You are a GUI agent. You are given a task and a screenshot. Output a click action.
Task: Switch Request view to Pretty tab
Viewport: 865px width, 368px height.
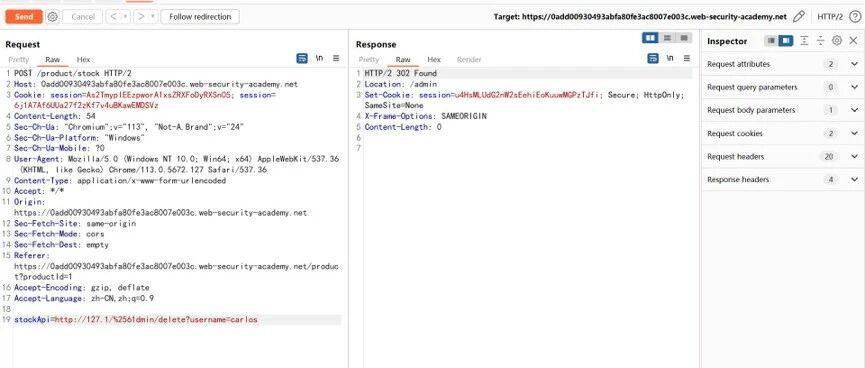[x=18, y=60]
